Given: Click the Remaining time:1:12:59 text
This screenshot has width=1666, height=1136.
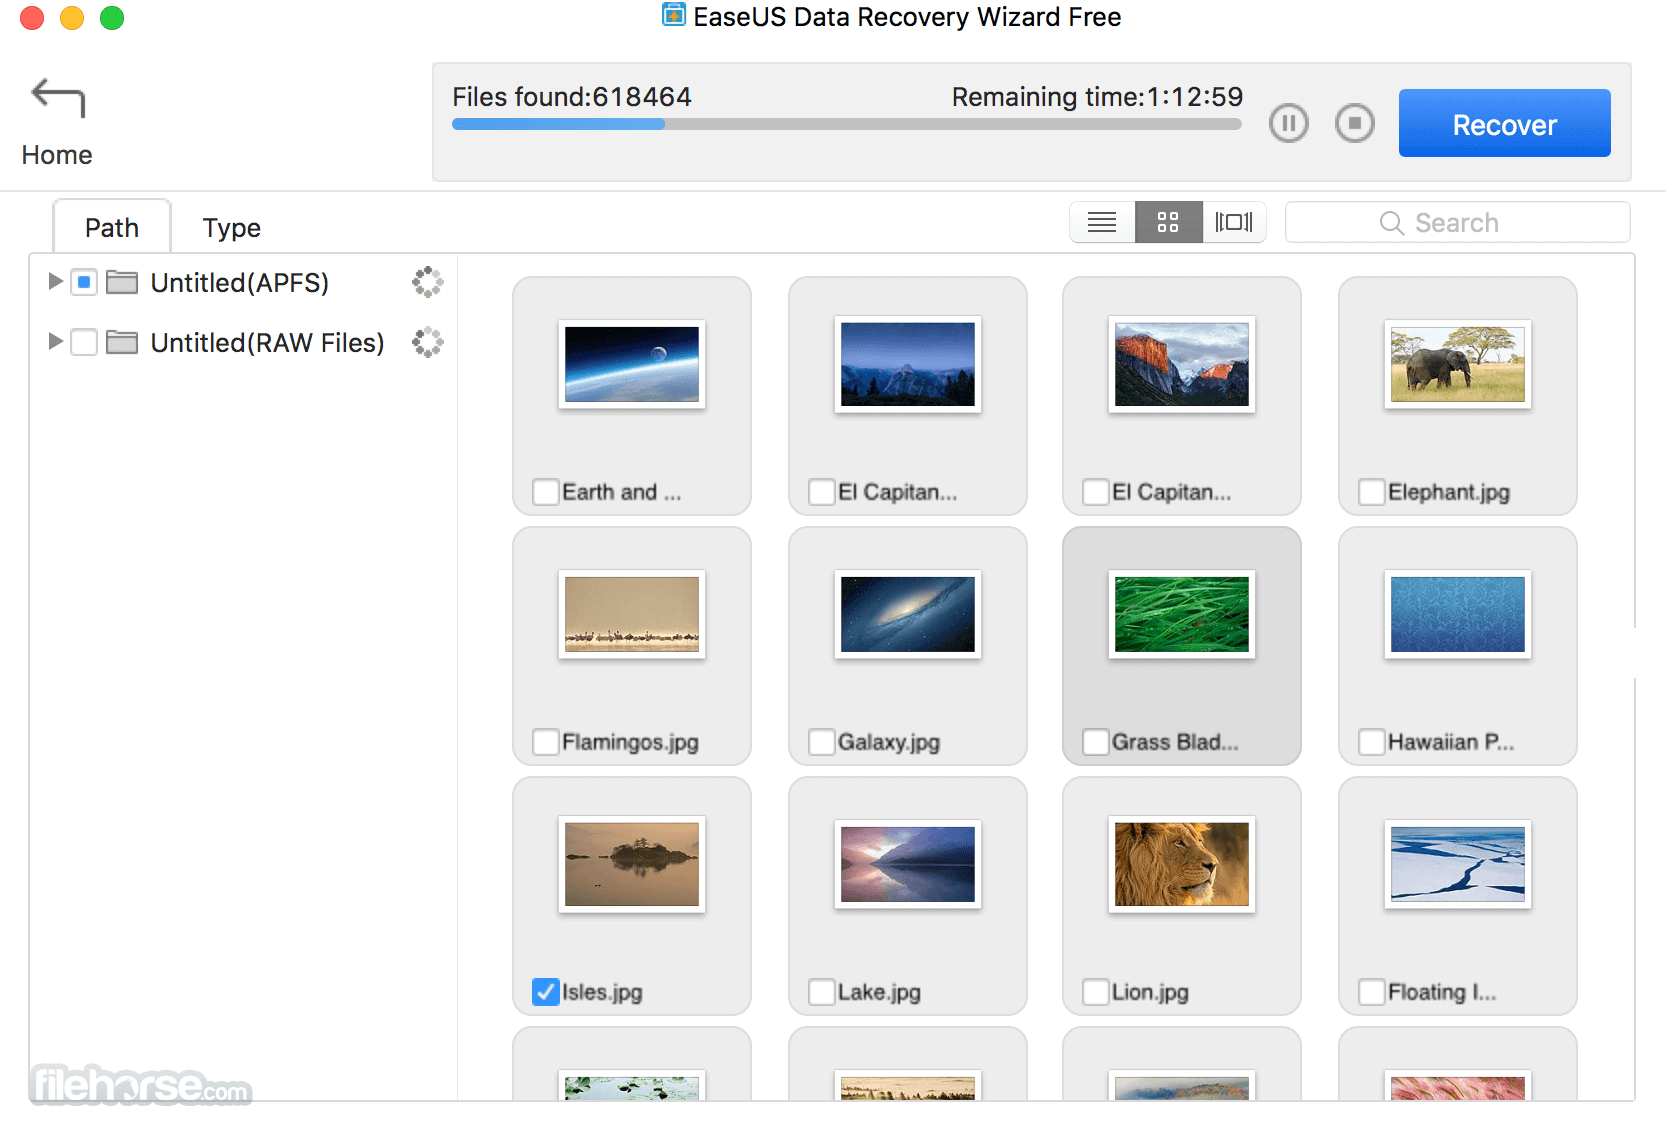Looking at the screenshot, I should point(1097,97).
